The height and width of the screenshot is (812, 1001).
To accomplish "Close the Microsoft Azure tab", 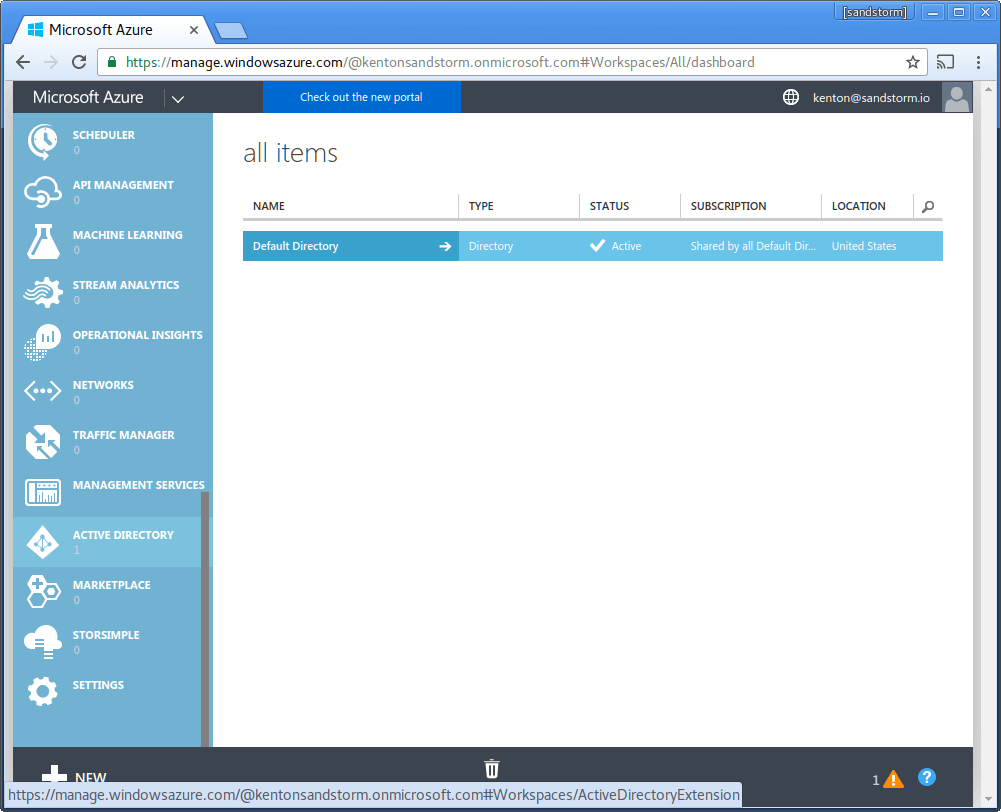I will click(193, 30).
